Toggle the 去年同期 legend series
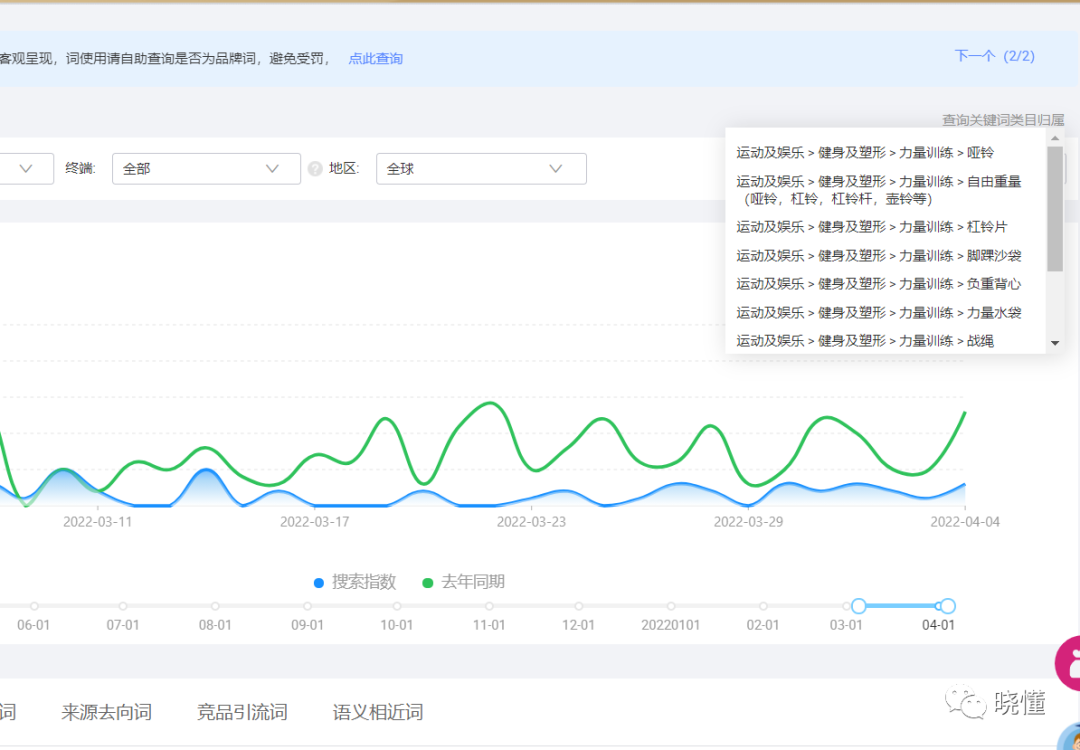Viewport: 1080px width, 750px height. [x=463, y=582]
